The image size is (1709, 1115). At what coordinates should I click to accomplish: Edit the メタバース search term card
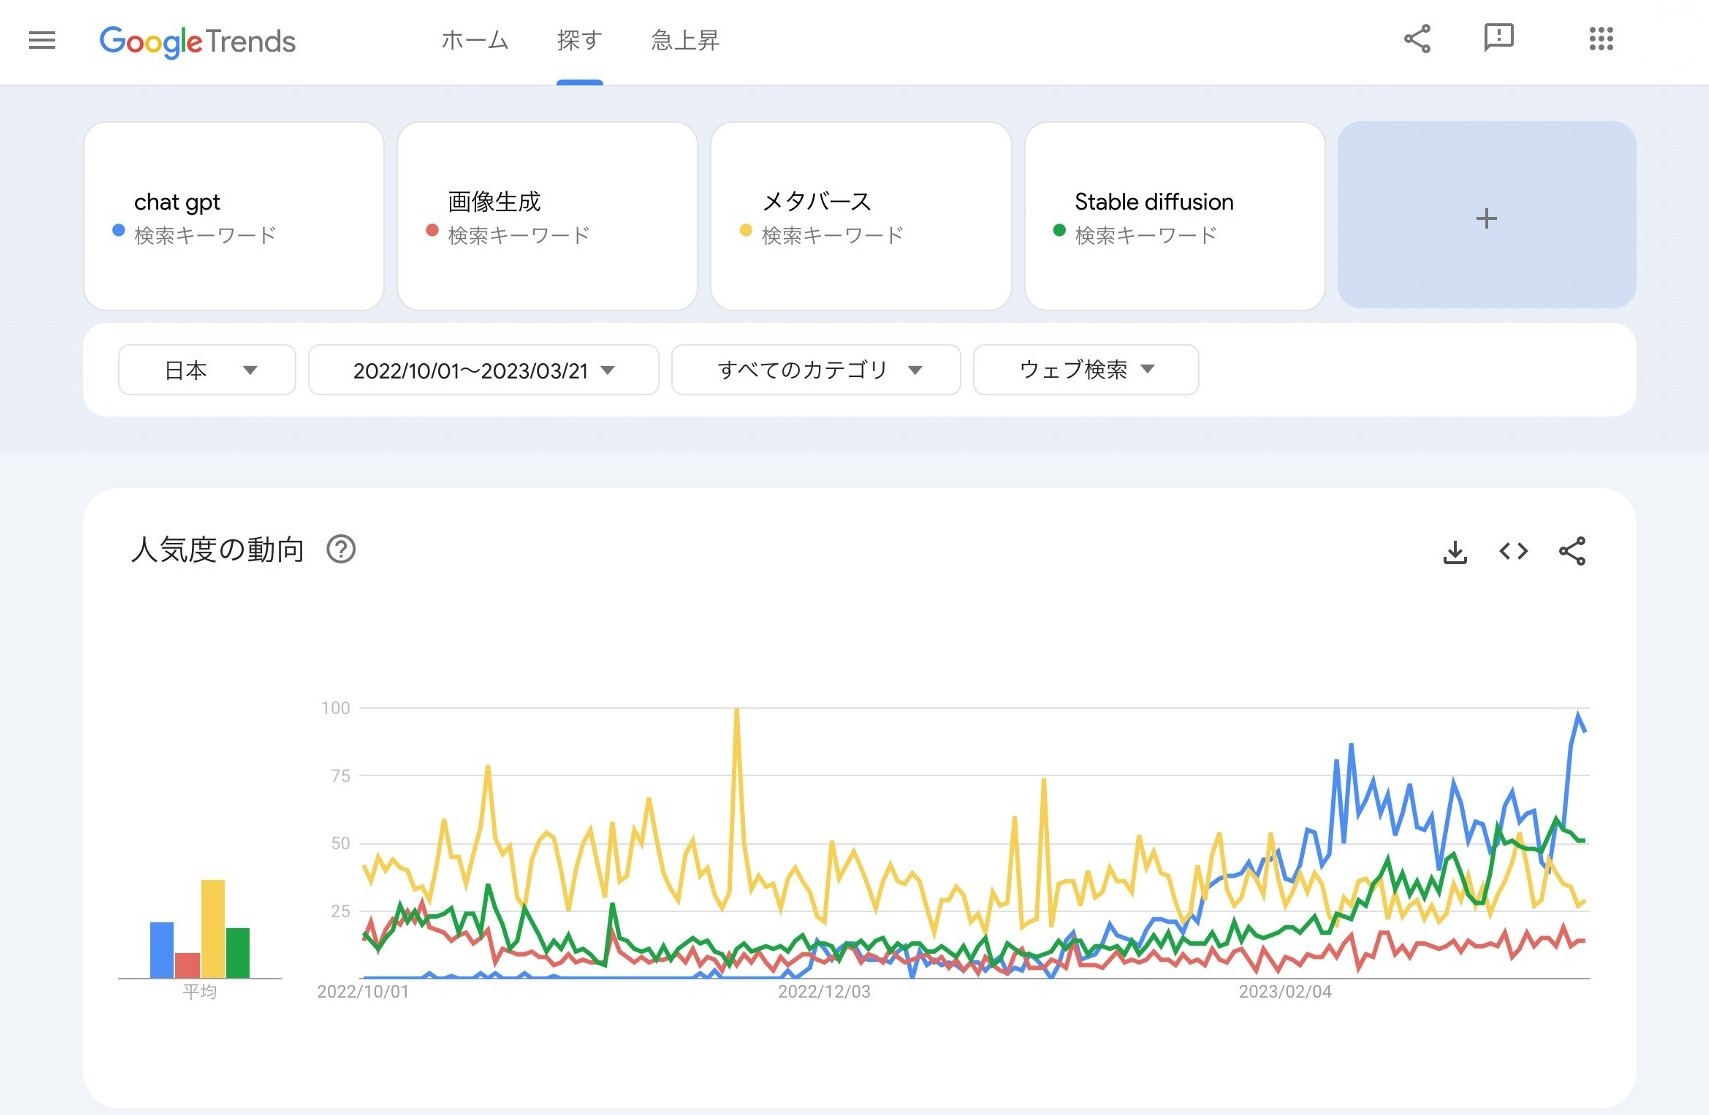pos(861,216)
